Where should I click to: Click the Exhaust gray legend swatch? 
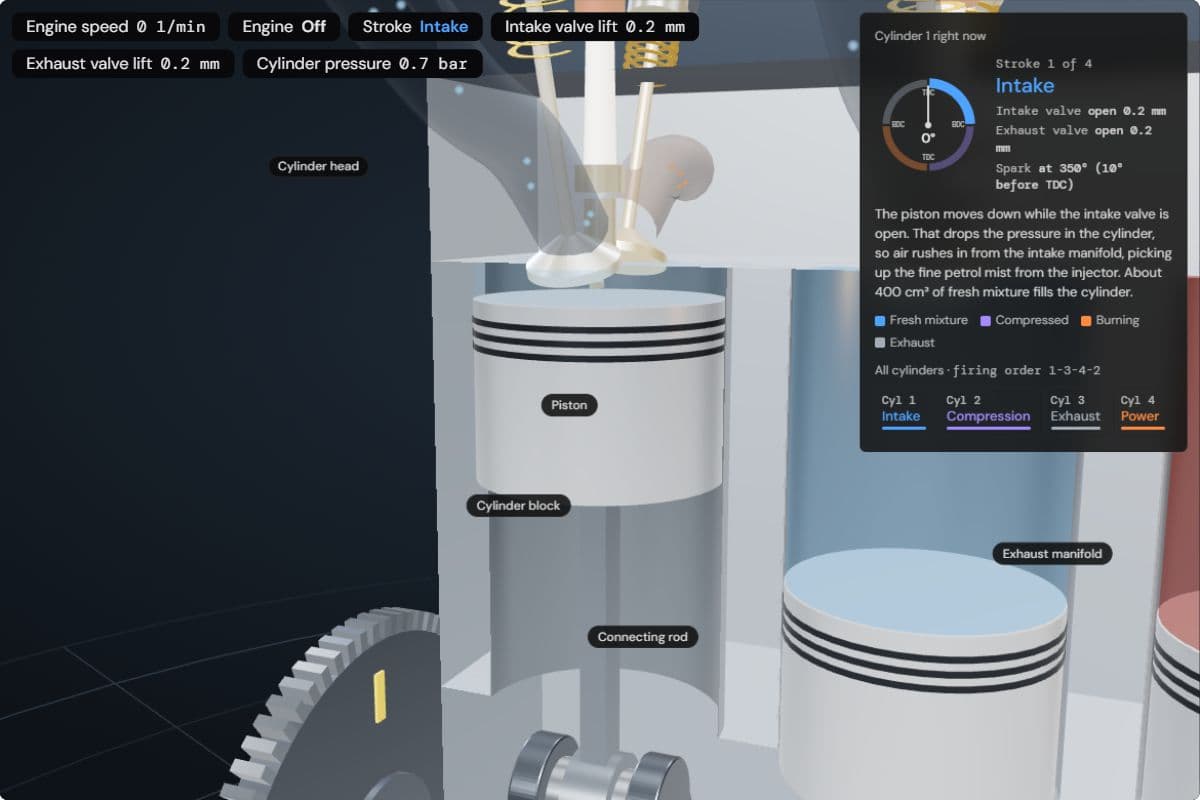point(880,343)
